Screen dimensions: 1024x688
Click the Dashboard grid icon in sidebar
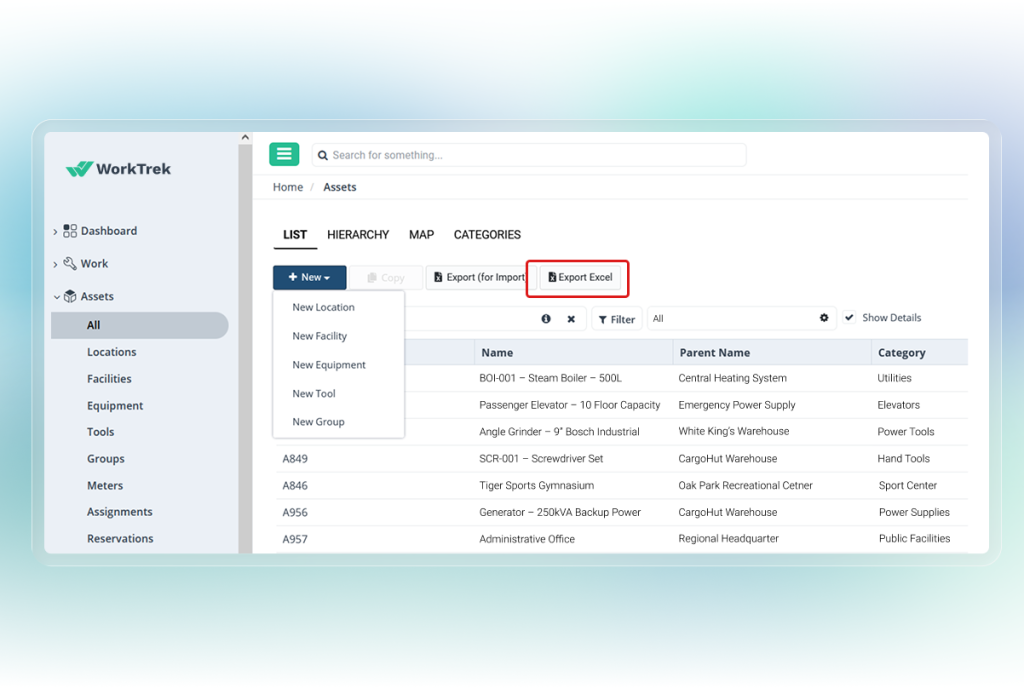coord(70,231)
